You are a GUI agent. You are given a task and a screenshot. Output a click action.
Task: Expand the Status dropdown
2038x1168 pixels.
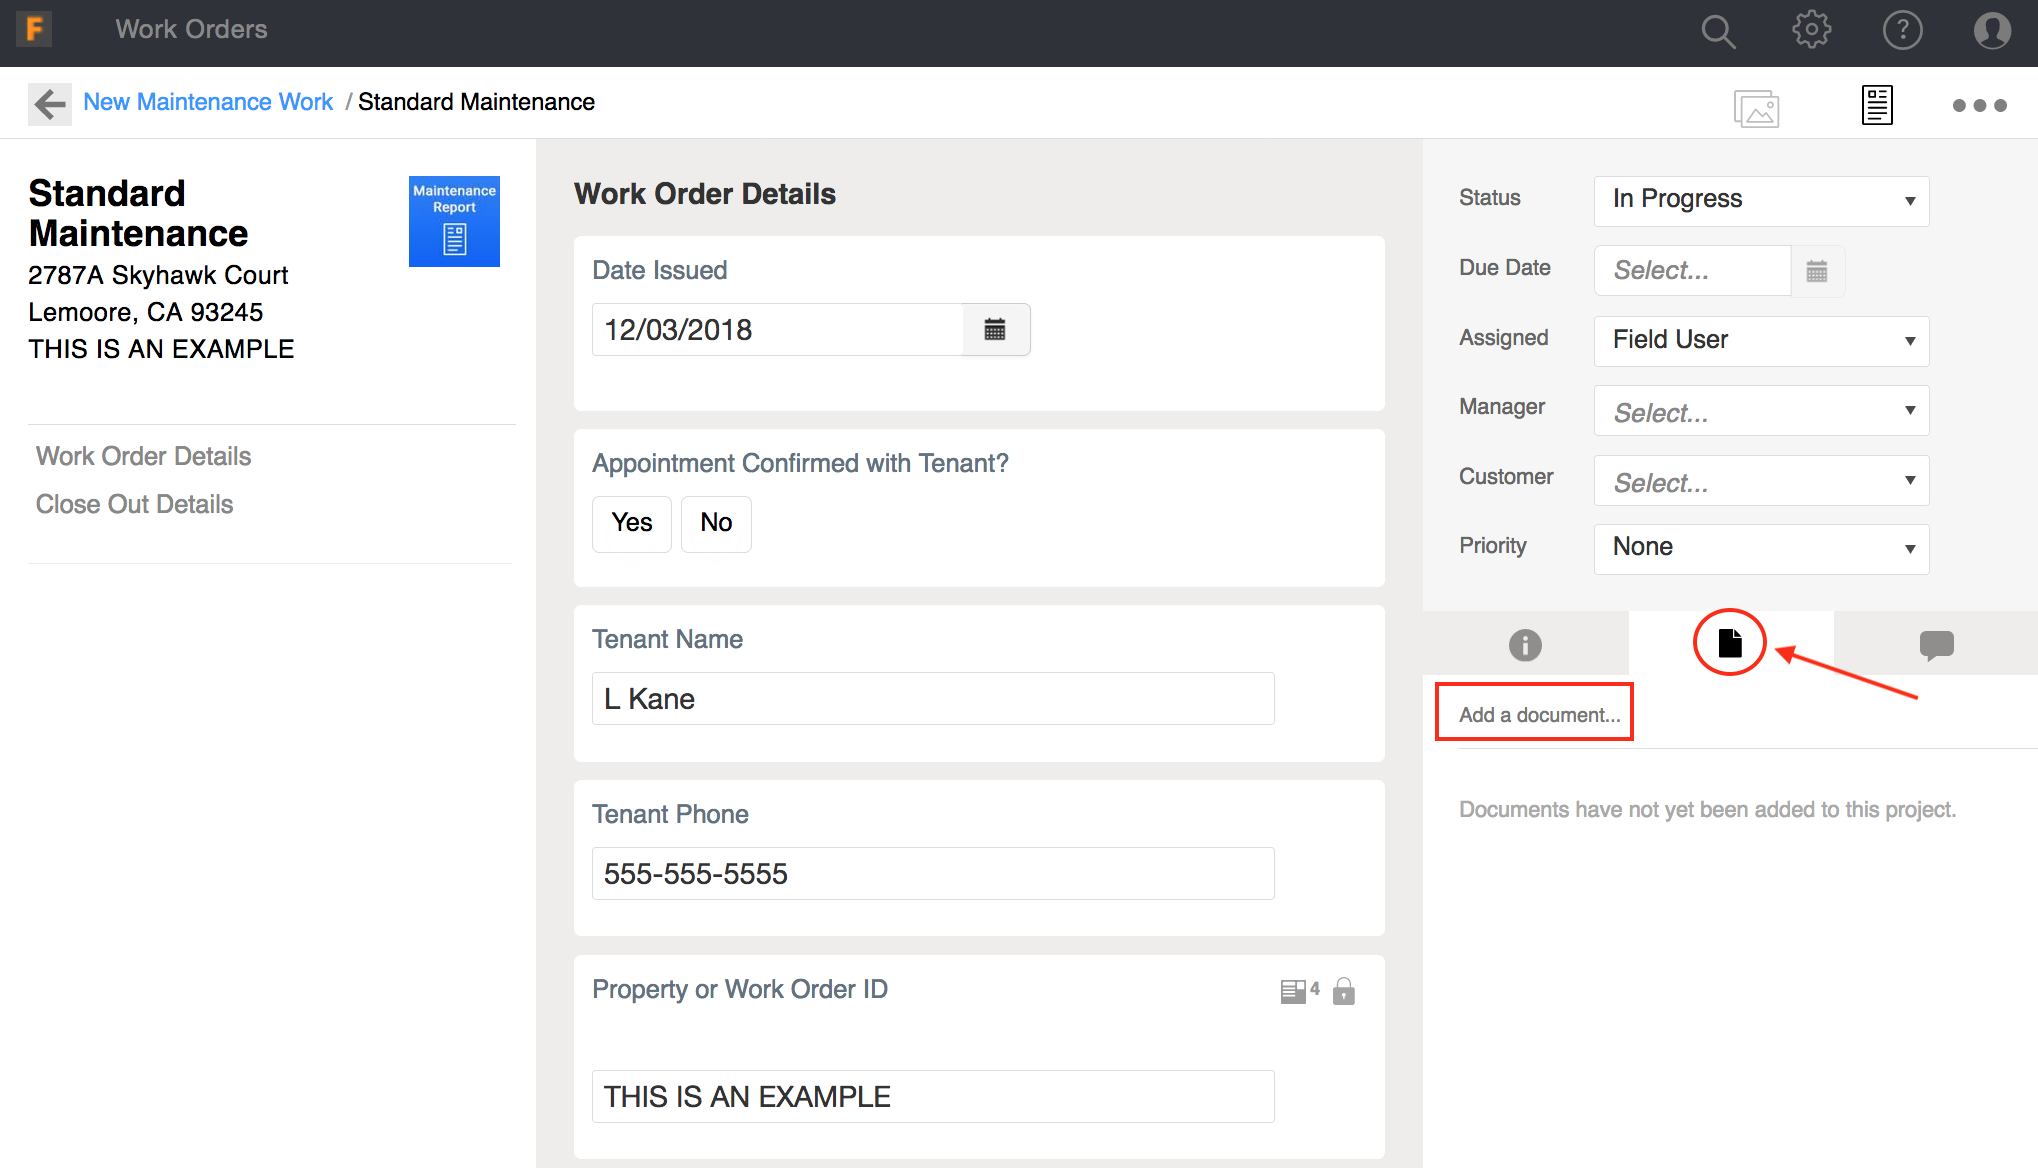1761,200
